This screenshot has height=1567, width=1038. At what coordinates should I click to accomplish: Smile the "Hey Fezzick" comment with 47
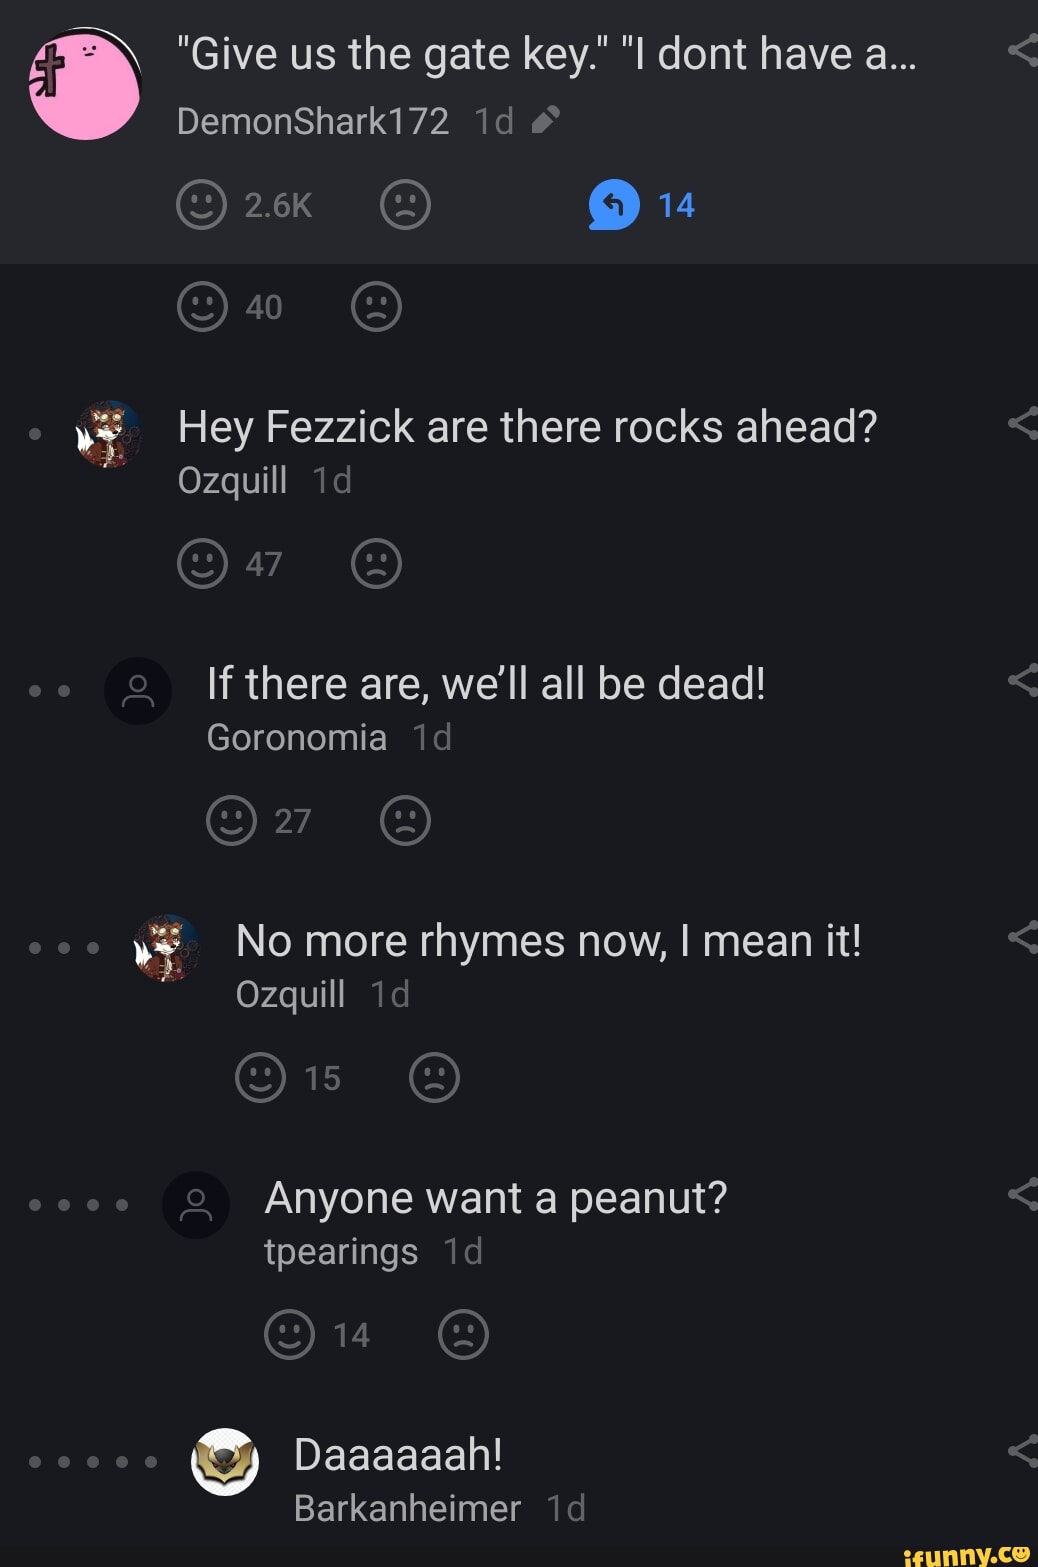pos(202,563)
